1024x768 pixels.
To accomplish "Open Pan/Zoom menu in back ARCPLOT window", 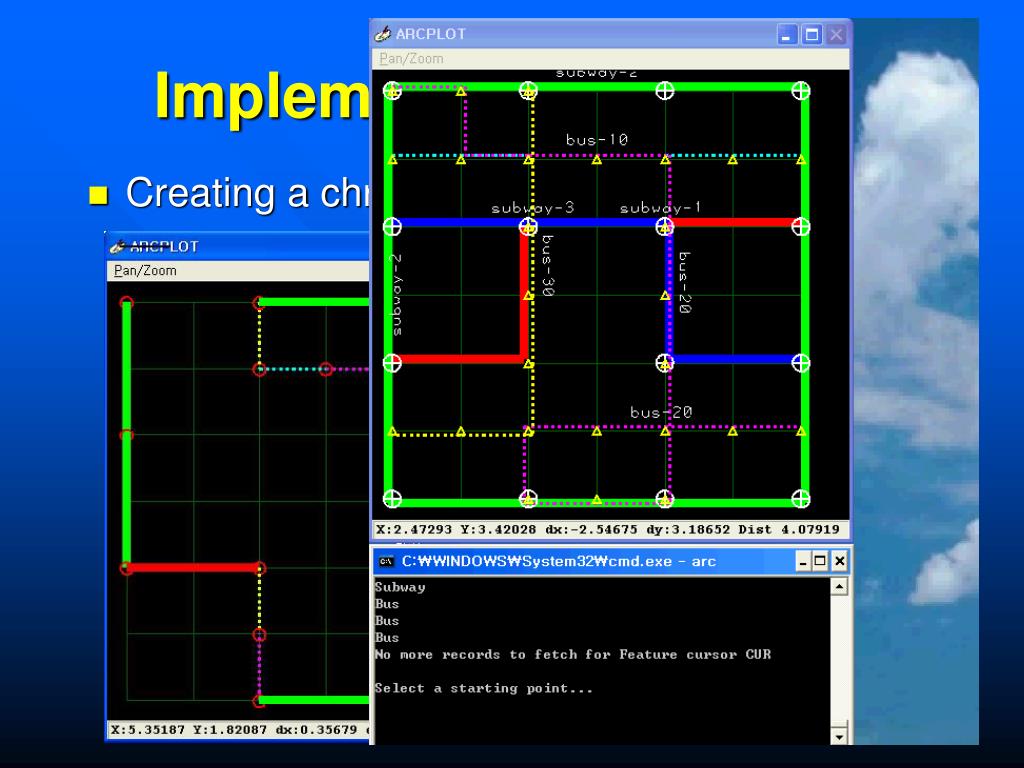I will point(145,270).
